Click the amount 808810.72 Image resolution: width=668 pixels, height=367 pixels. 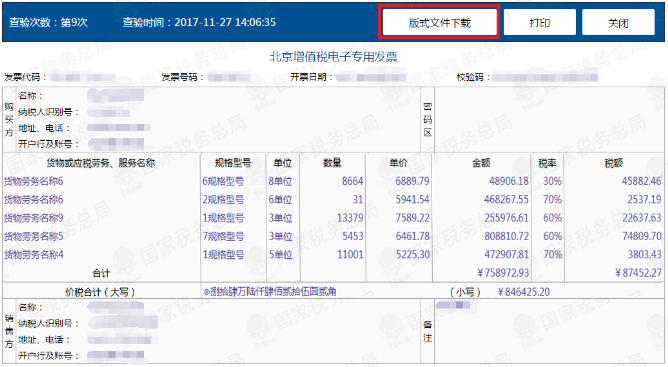tap(506, 237)
